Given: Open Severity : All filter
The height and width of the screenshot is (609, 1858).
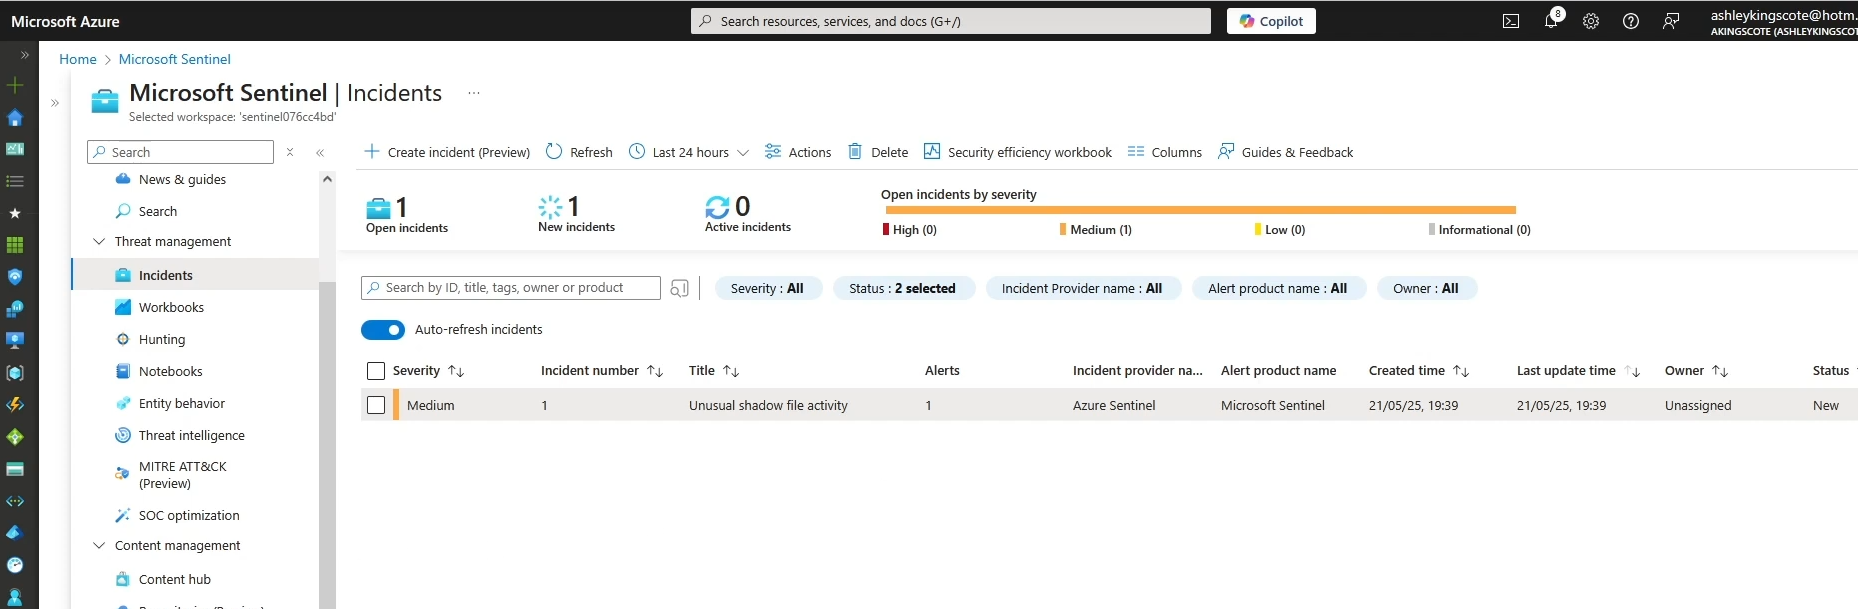Looking at the screenshot, I should (x=768, y=288).
